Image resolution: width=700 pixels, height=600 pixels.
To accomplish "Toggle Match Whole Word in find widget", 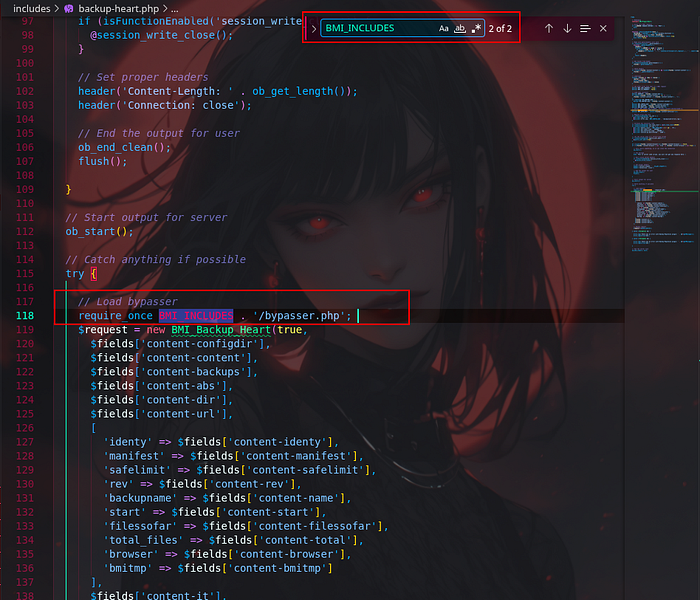I will (460, 29).
